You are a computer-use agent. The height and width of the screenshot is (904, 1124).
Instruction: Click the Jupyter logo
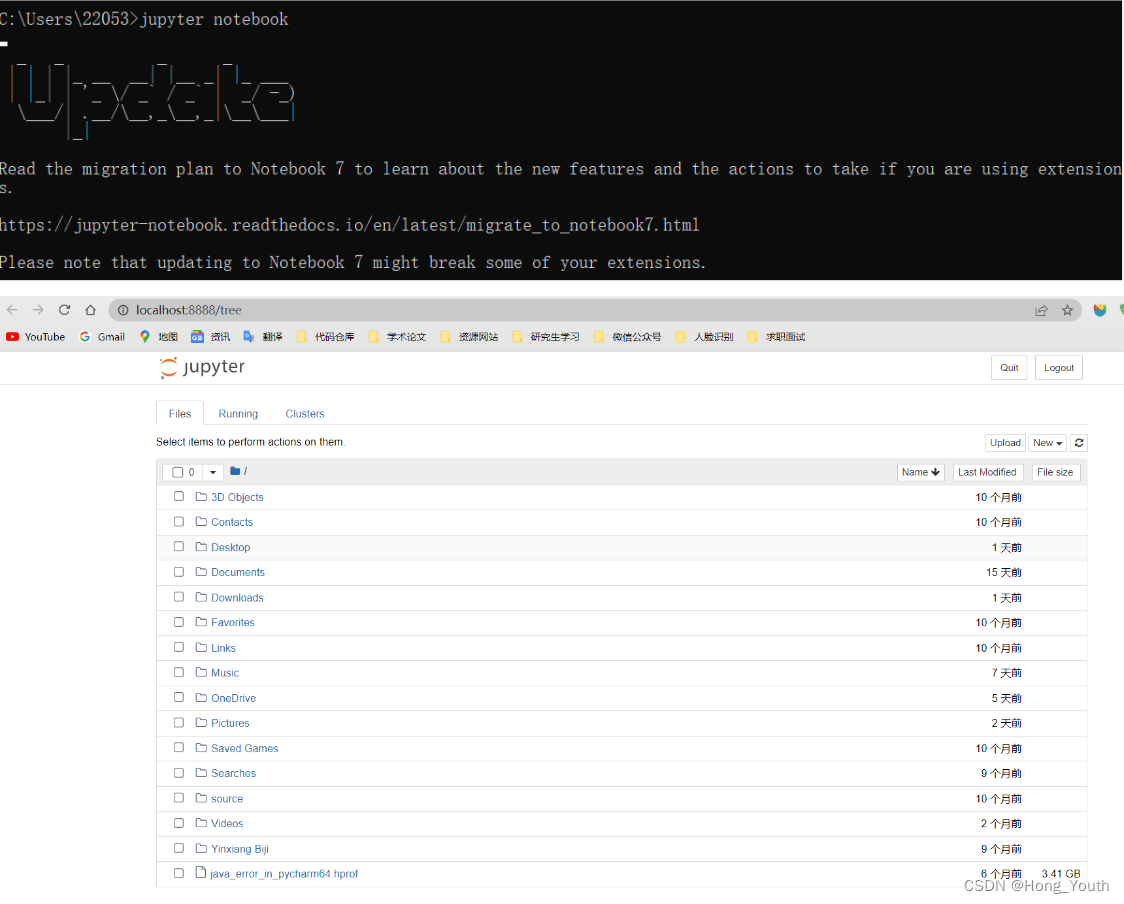click(202, 367)
